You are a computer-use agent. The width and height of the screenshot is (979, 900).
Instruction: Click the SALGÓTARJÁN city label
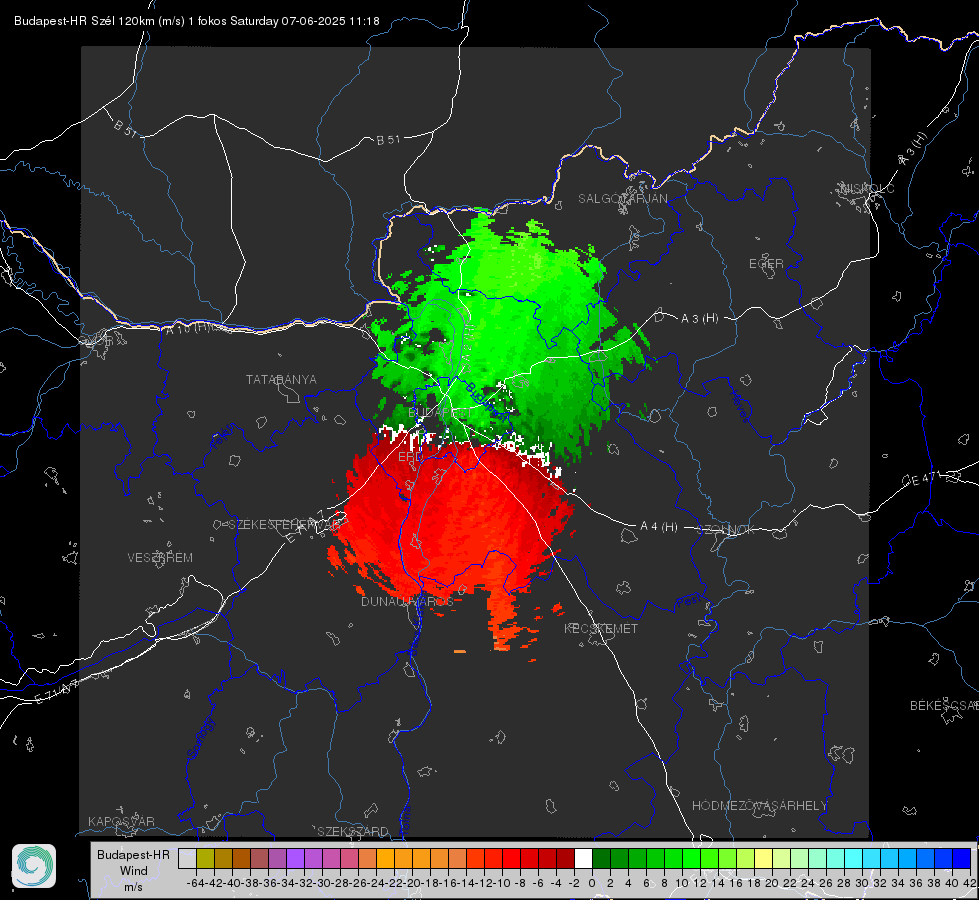tap(622, 199)
